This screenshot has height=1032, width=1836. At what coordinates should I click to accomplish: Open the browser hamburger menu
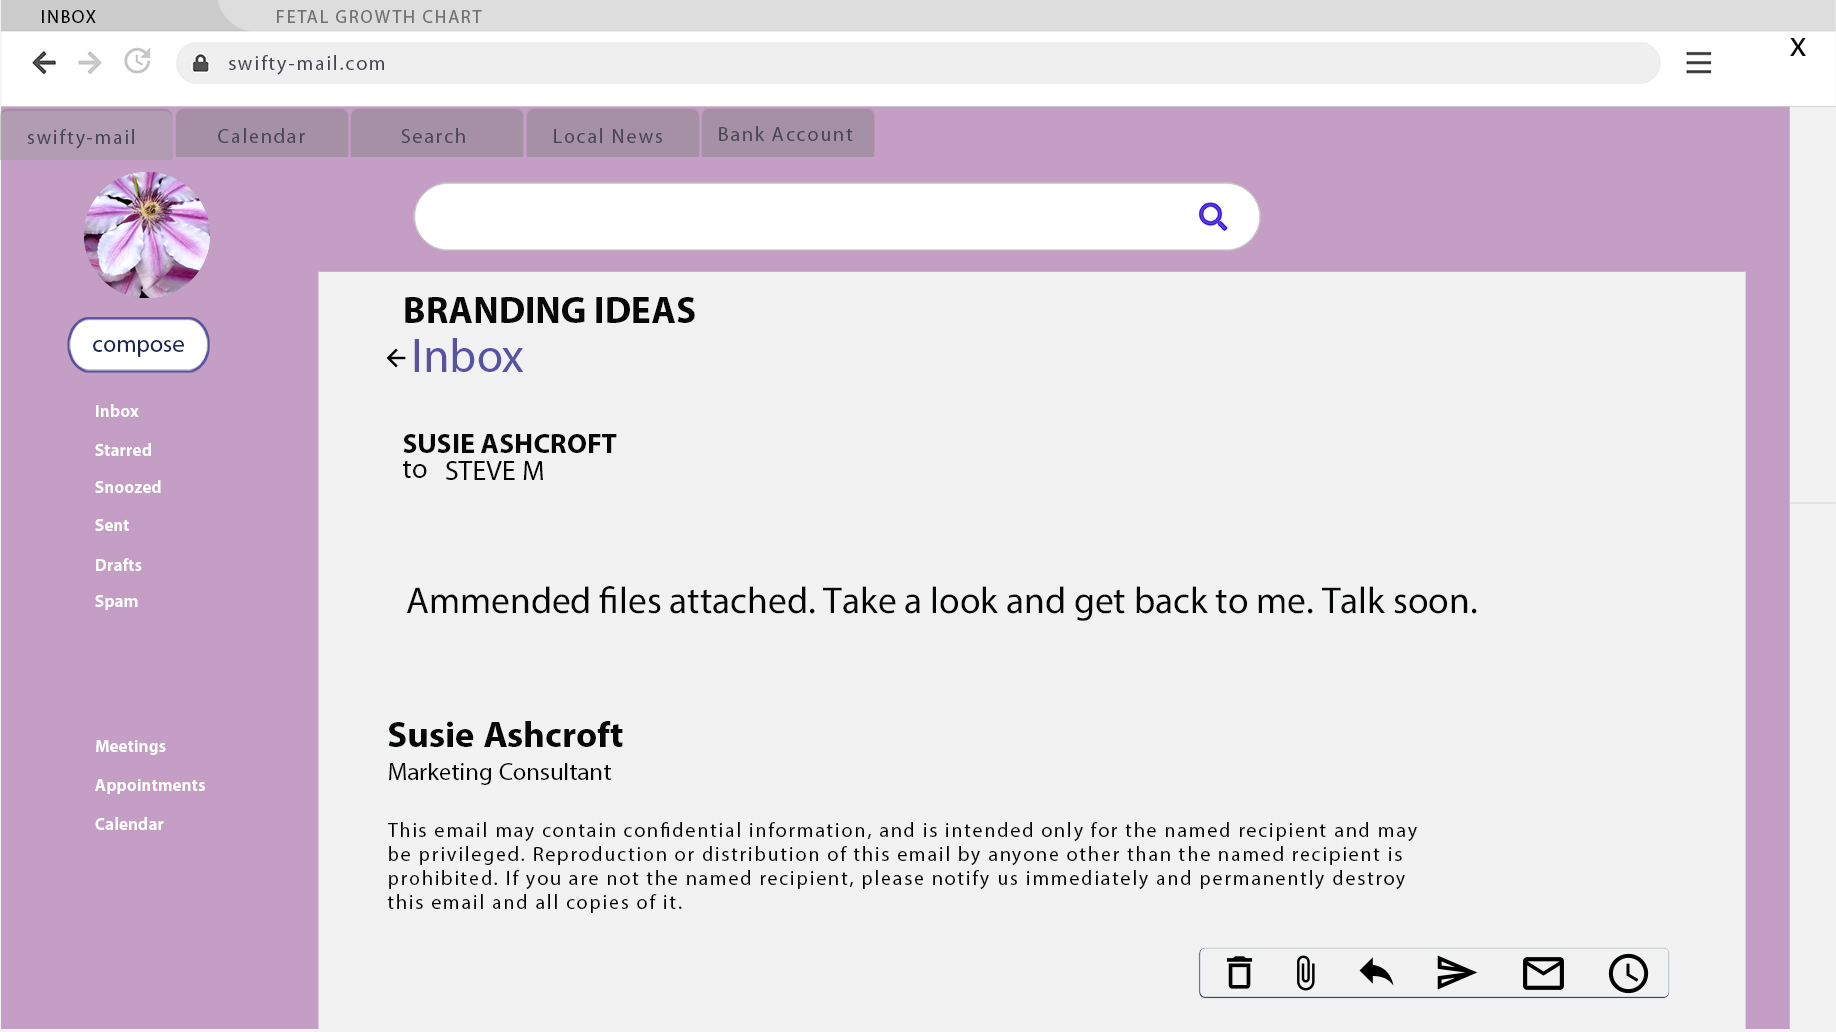click(x=1698, y=63)
